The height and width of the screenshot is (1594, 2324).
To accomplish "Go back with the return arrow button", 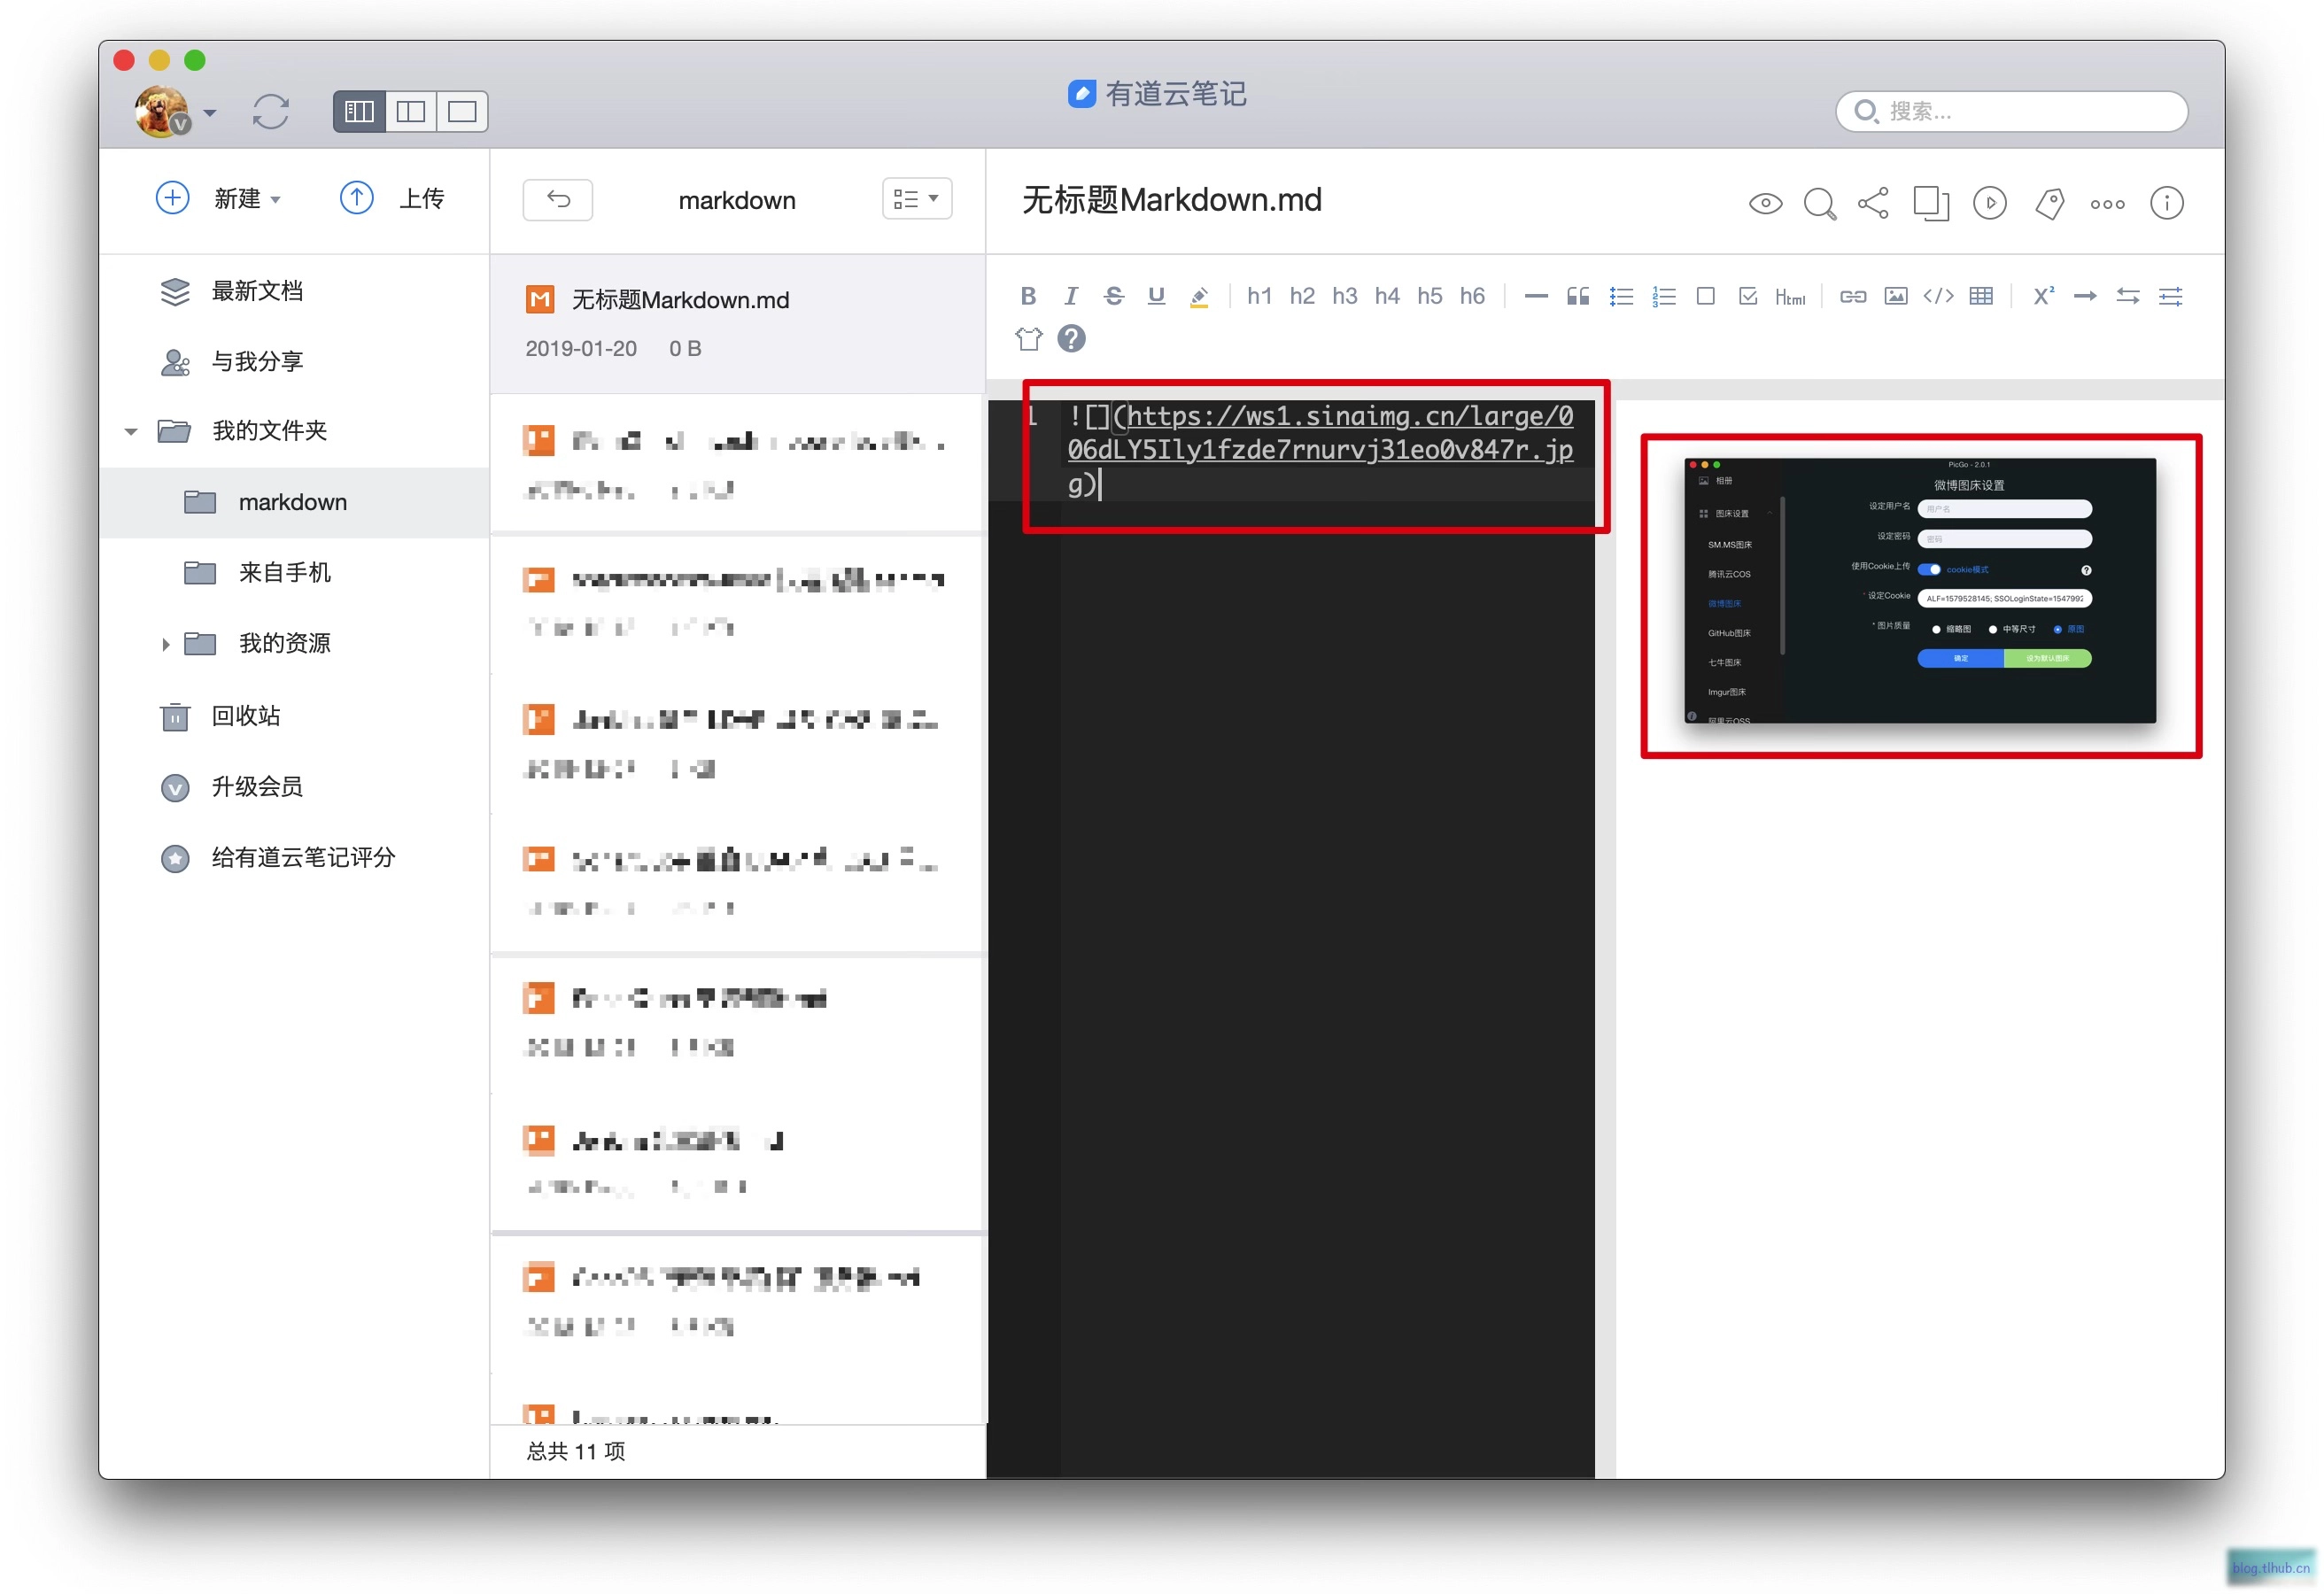I will 558,200.
